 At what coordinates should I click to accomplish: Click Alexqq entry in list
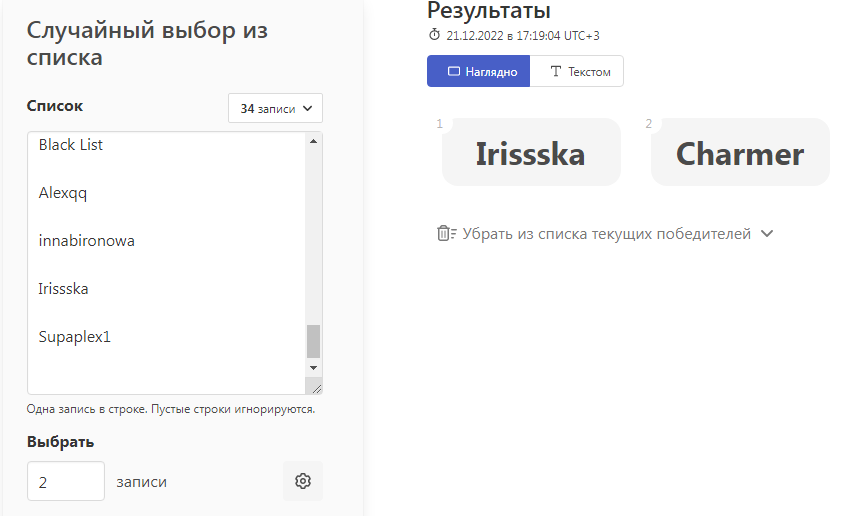[x=63, y=193]
